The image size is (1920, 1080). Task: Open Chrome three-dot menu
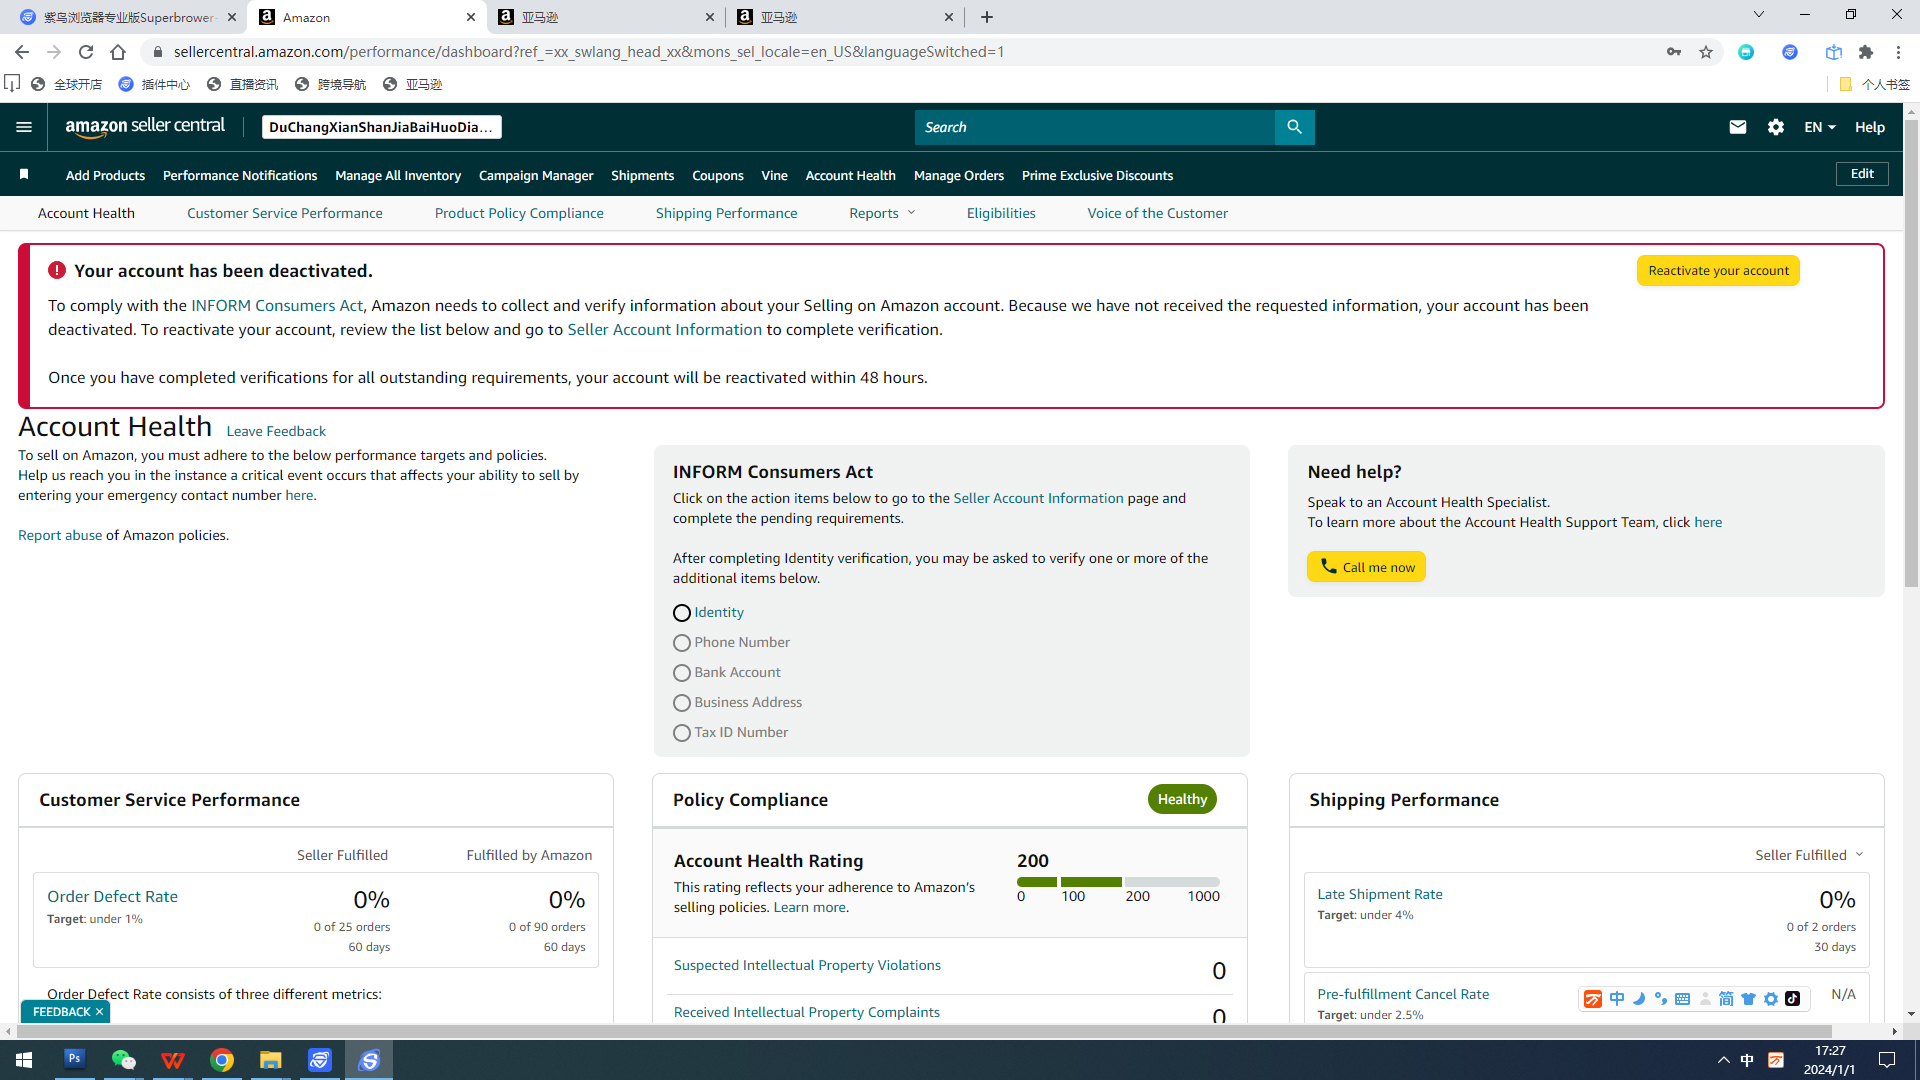(x=1898, y=52)
